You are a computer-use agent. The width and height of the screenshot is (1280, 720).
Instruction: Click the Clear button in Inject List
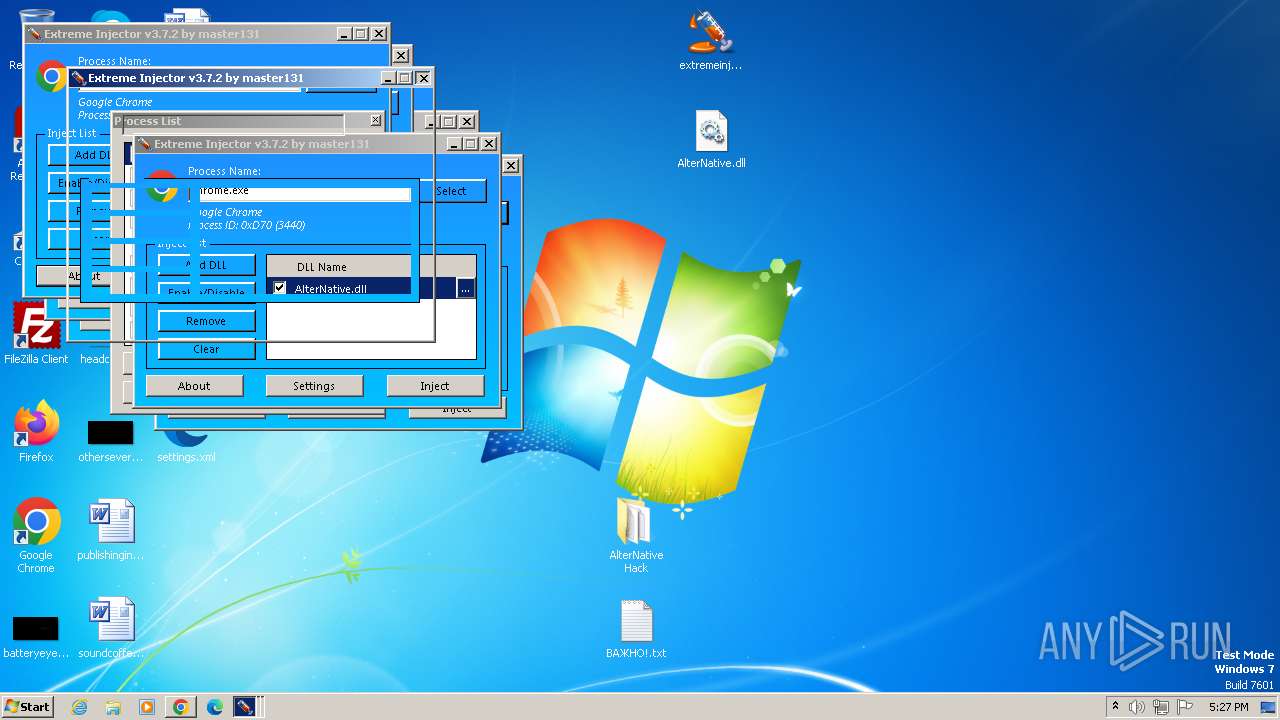pos(206,349)
